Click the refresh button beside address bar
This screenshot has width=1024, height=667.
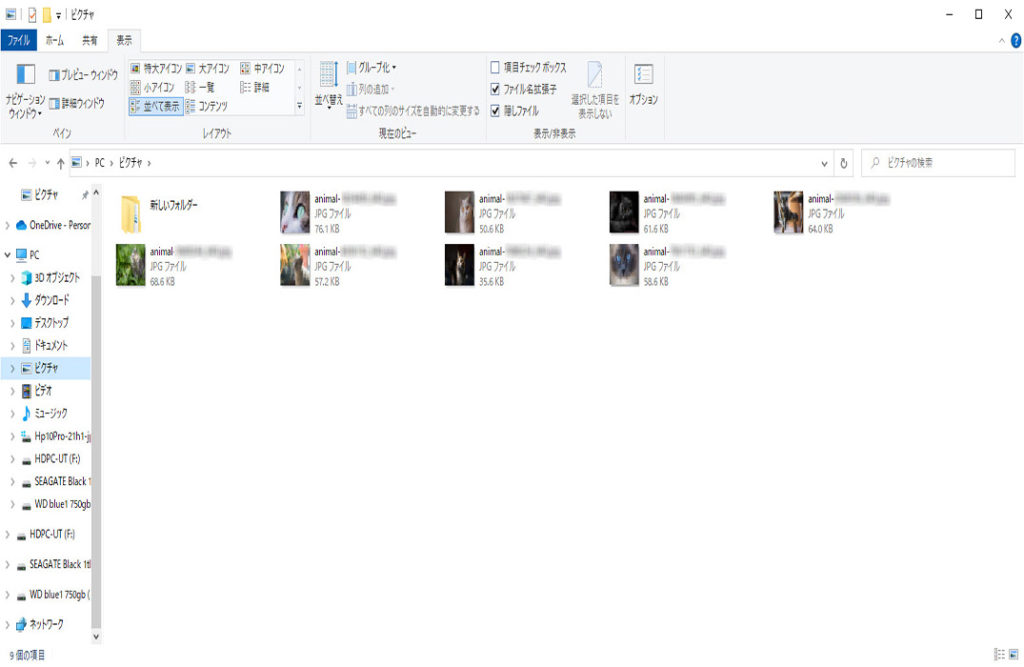pos(845,163)
